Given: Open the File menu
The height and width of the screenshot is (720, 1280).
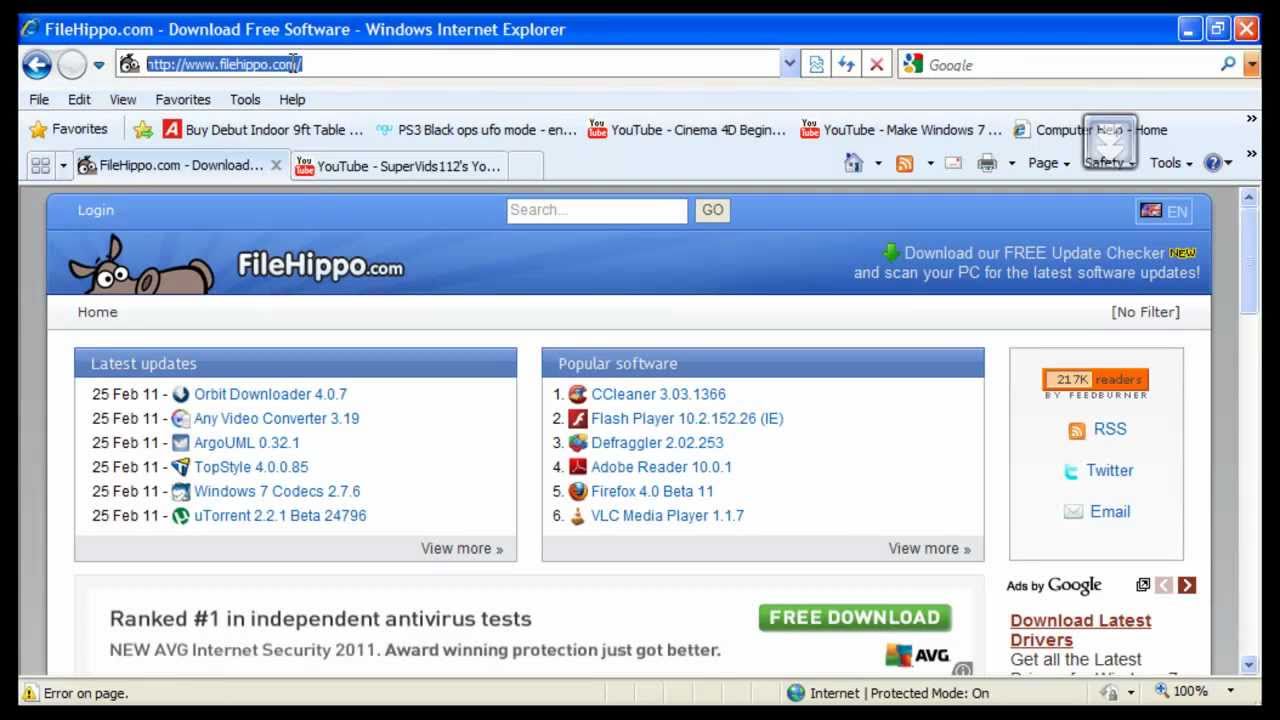Looking at the screenshot, I should pyautogui.click(x=39, y=99).
